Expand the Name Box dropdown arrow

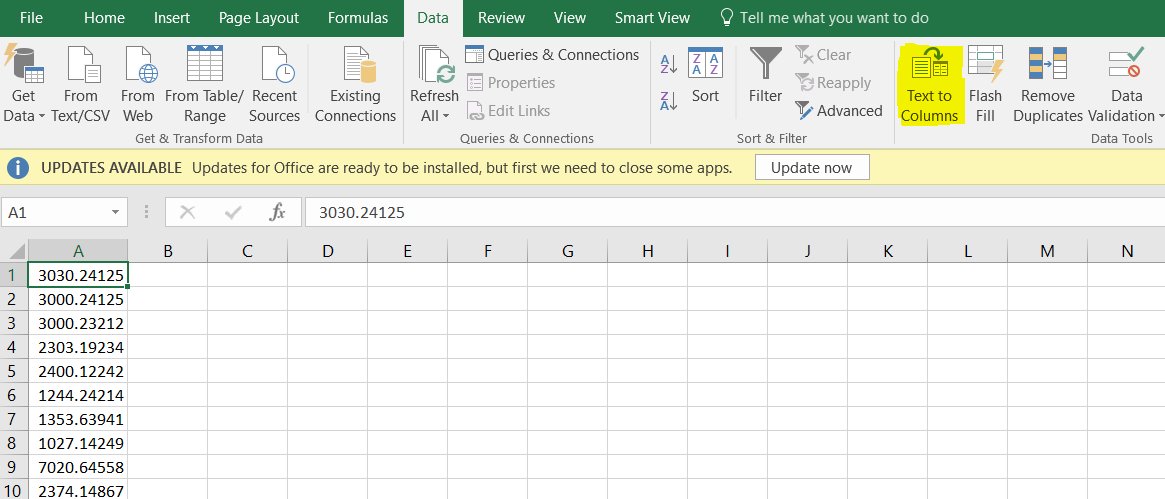[115, 213]
